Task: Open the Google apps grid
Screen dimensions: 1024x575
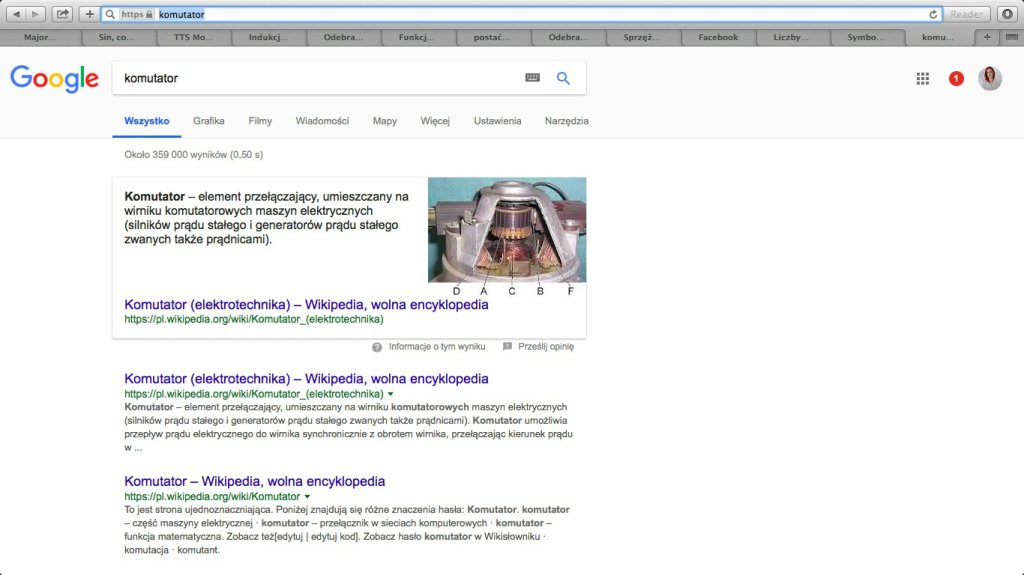Action: pyautogui.click(x=922, y=79)
